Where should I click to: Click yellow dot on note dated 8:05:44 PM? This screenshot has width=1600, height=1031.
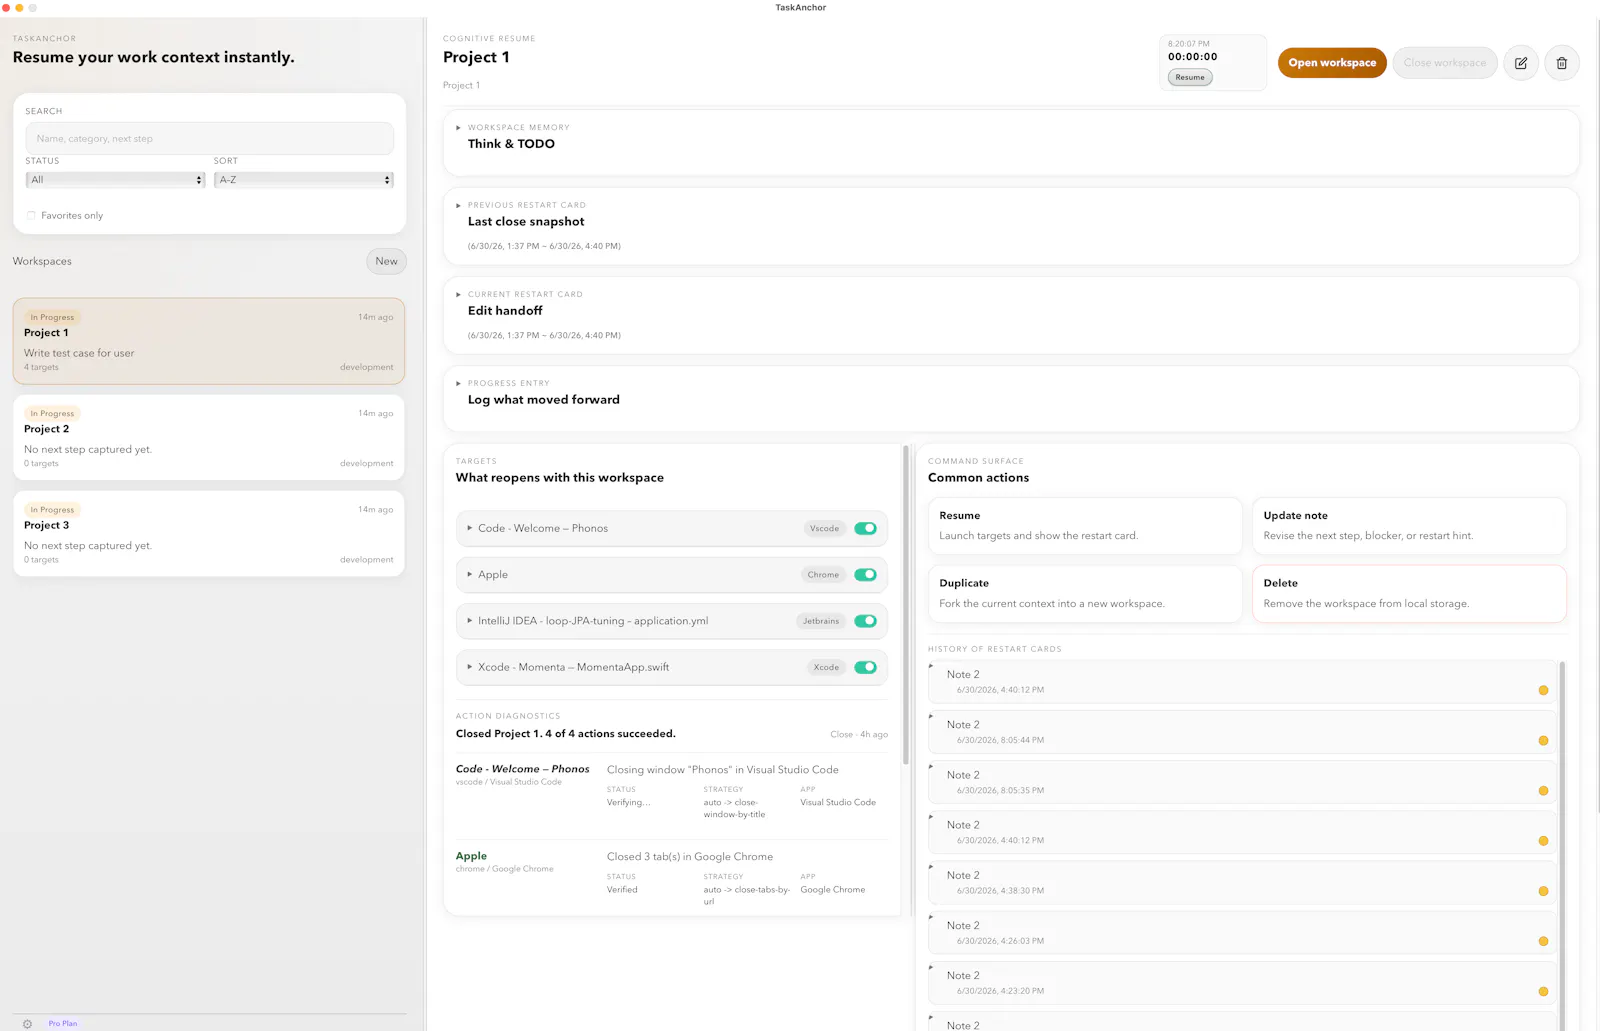(1543, 741)
